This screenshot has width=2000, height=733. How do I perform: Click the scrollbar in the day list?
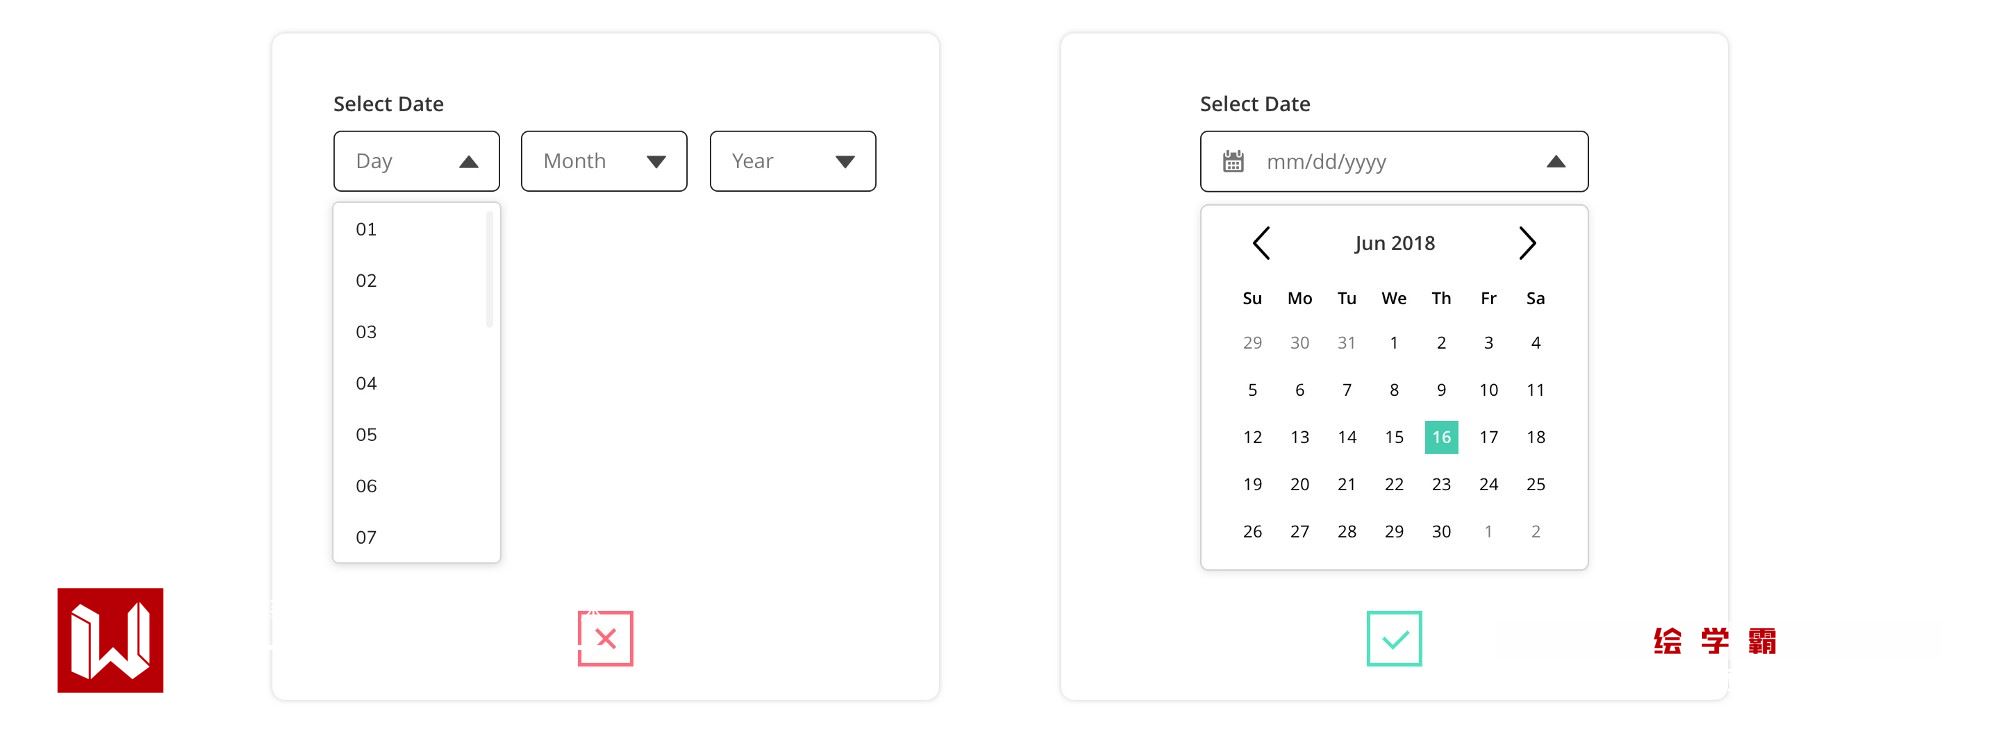point(489,270)
